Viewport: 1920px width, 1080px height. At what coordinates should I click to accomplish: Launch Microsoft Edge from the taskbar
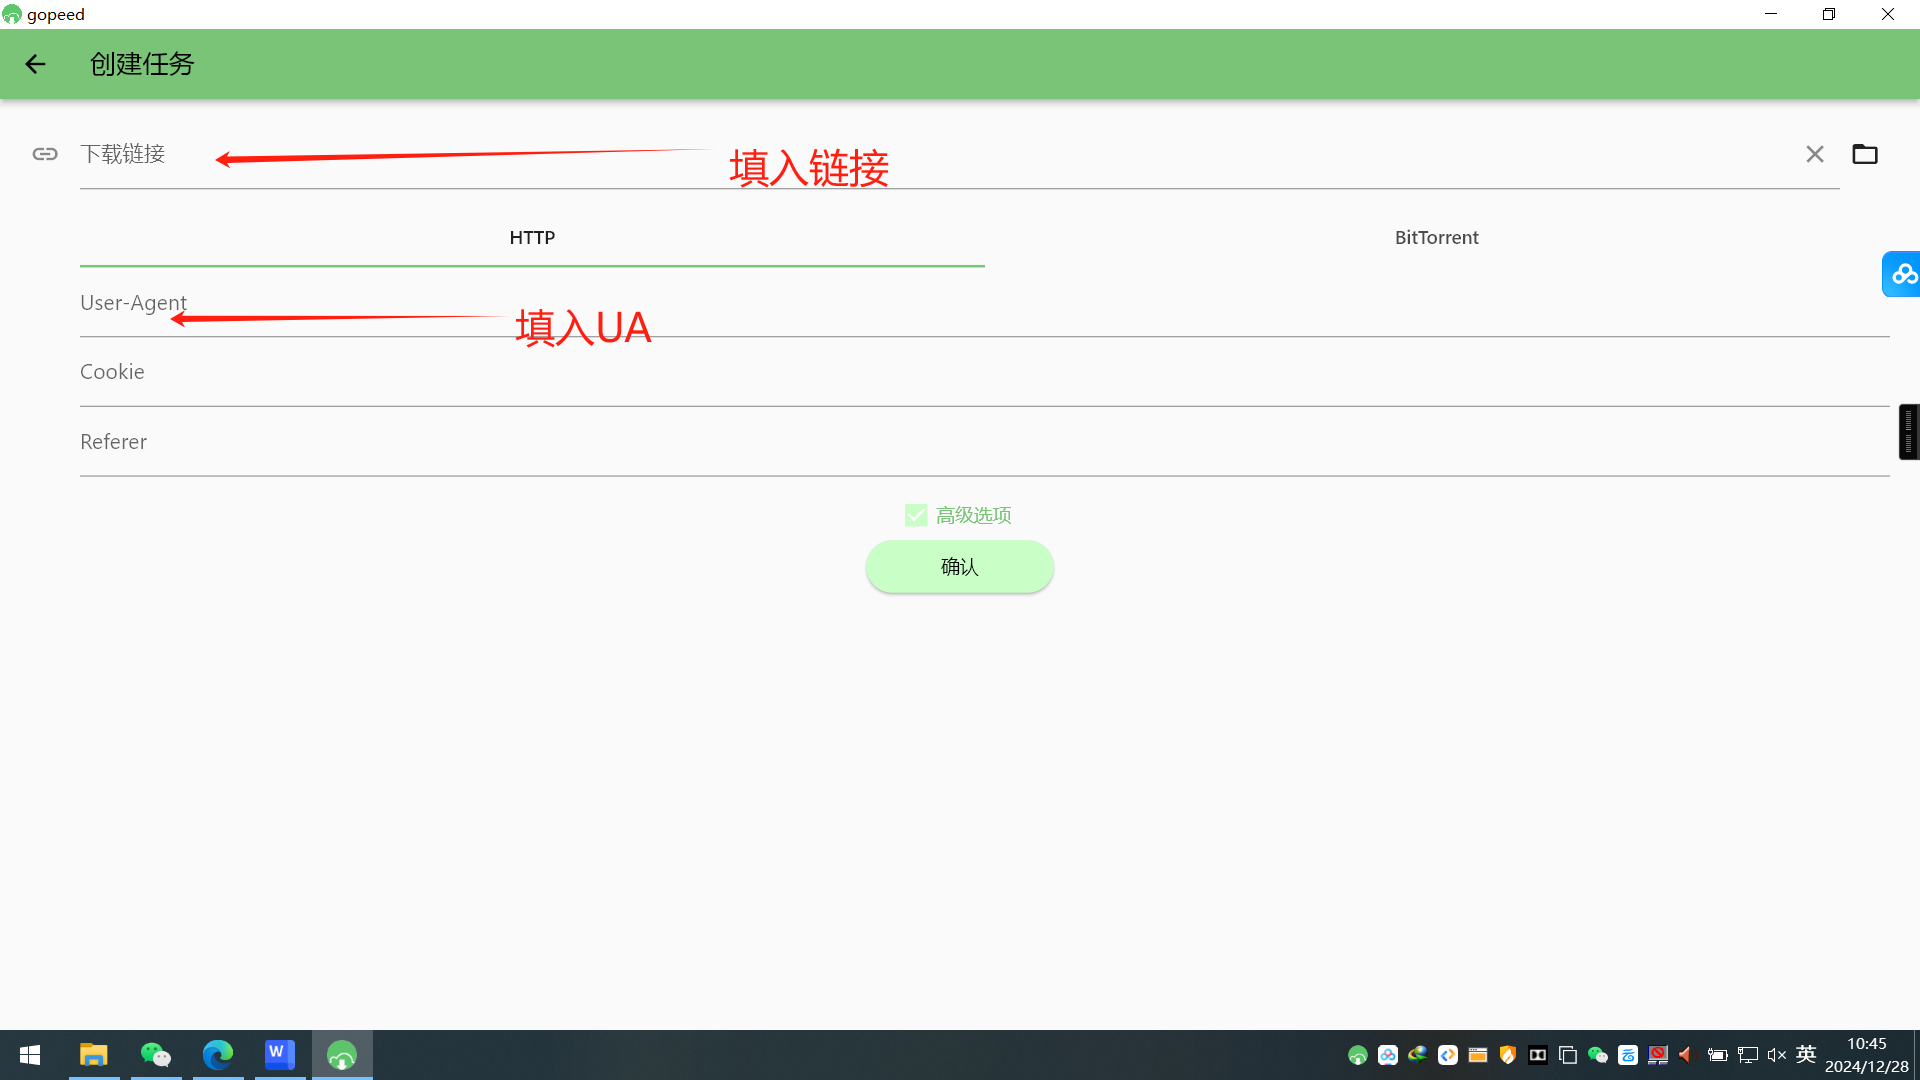217,1055
